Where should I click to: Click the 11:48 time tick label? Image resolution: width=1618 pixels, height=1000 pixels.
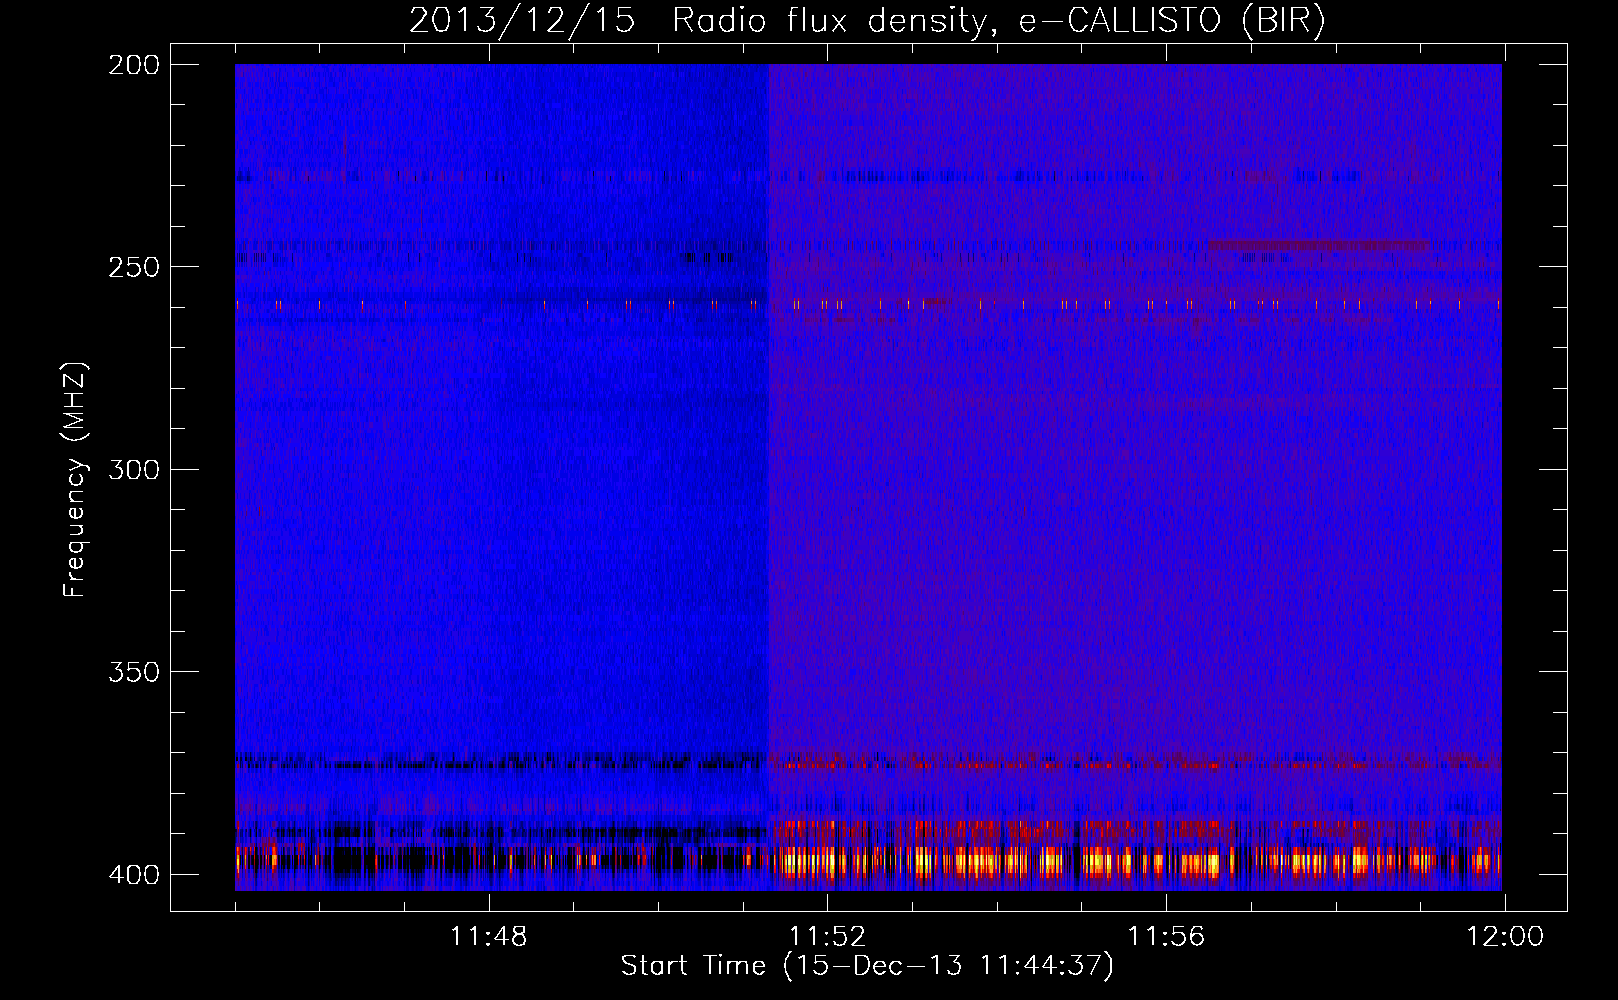[488, 937]
